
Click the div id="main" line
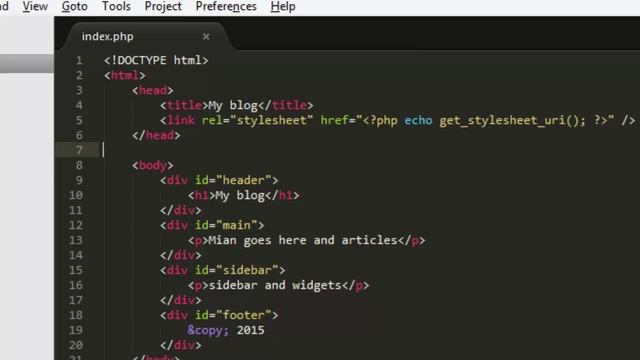point(212,225)
